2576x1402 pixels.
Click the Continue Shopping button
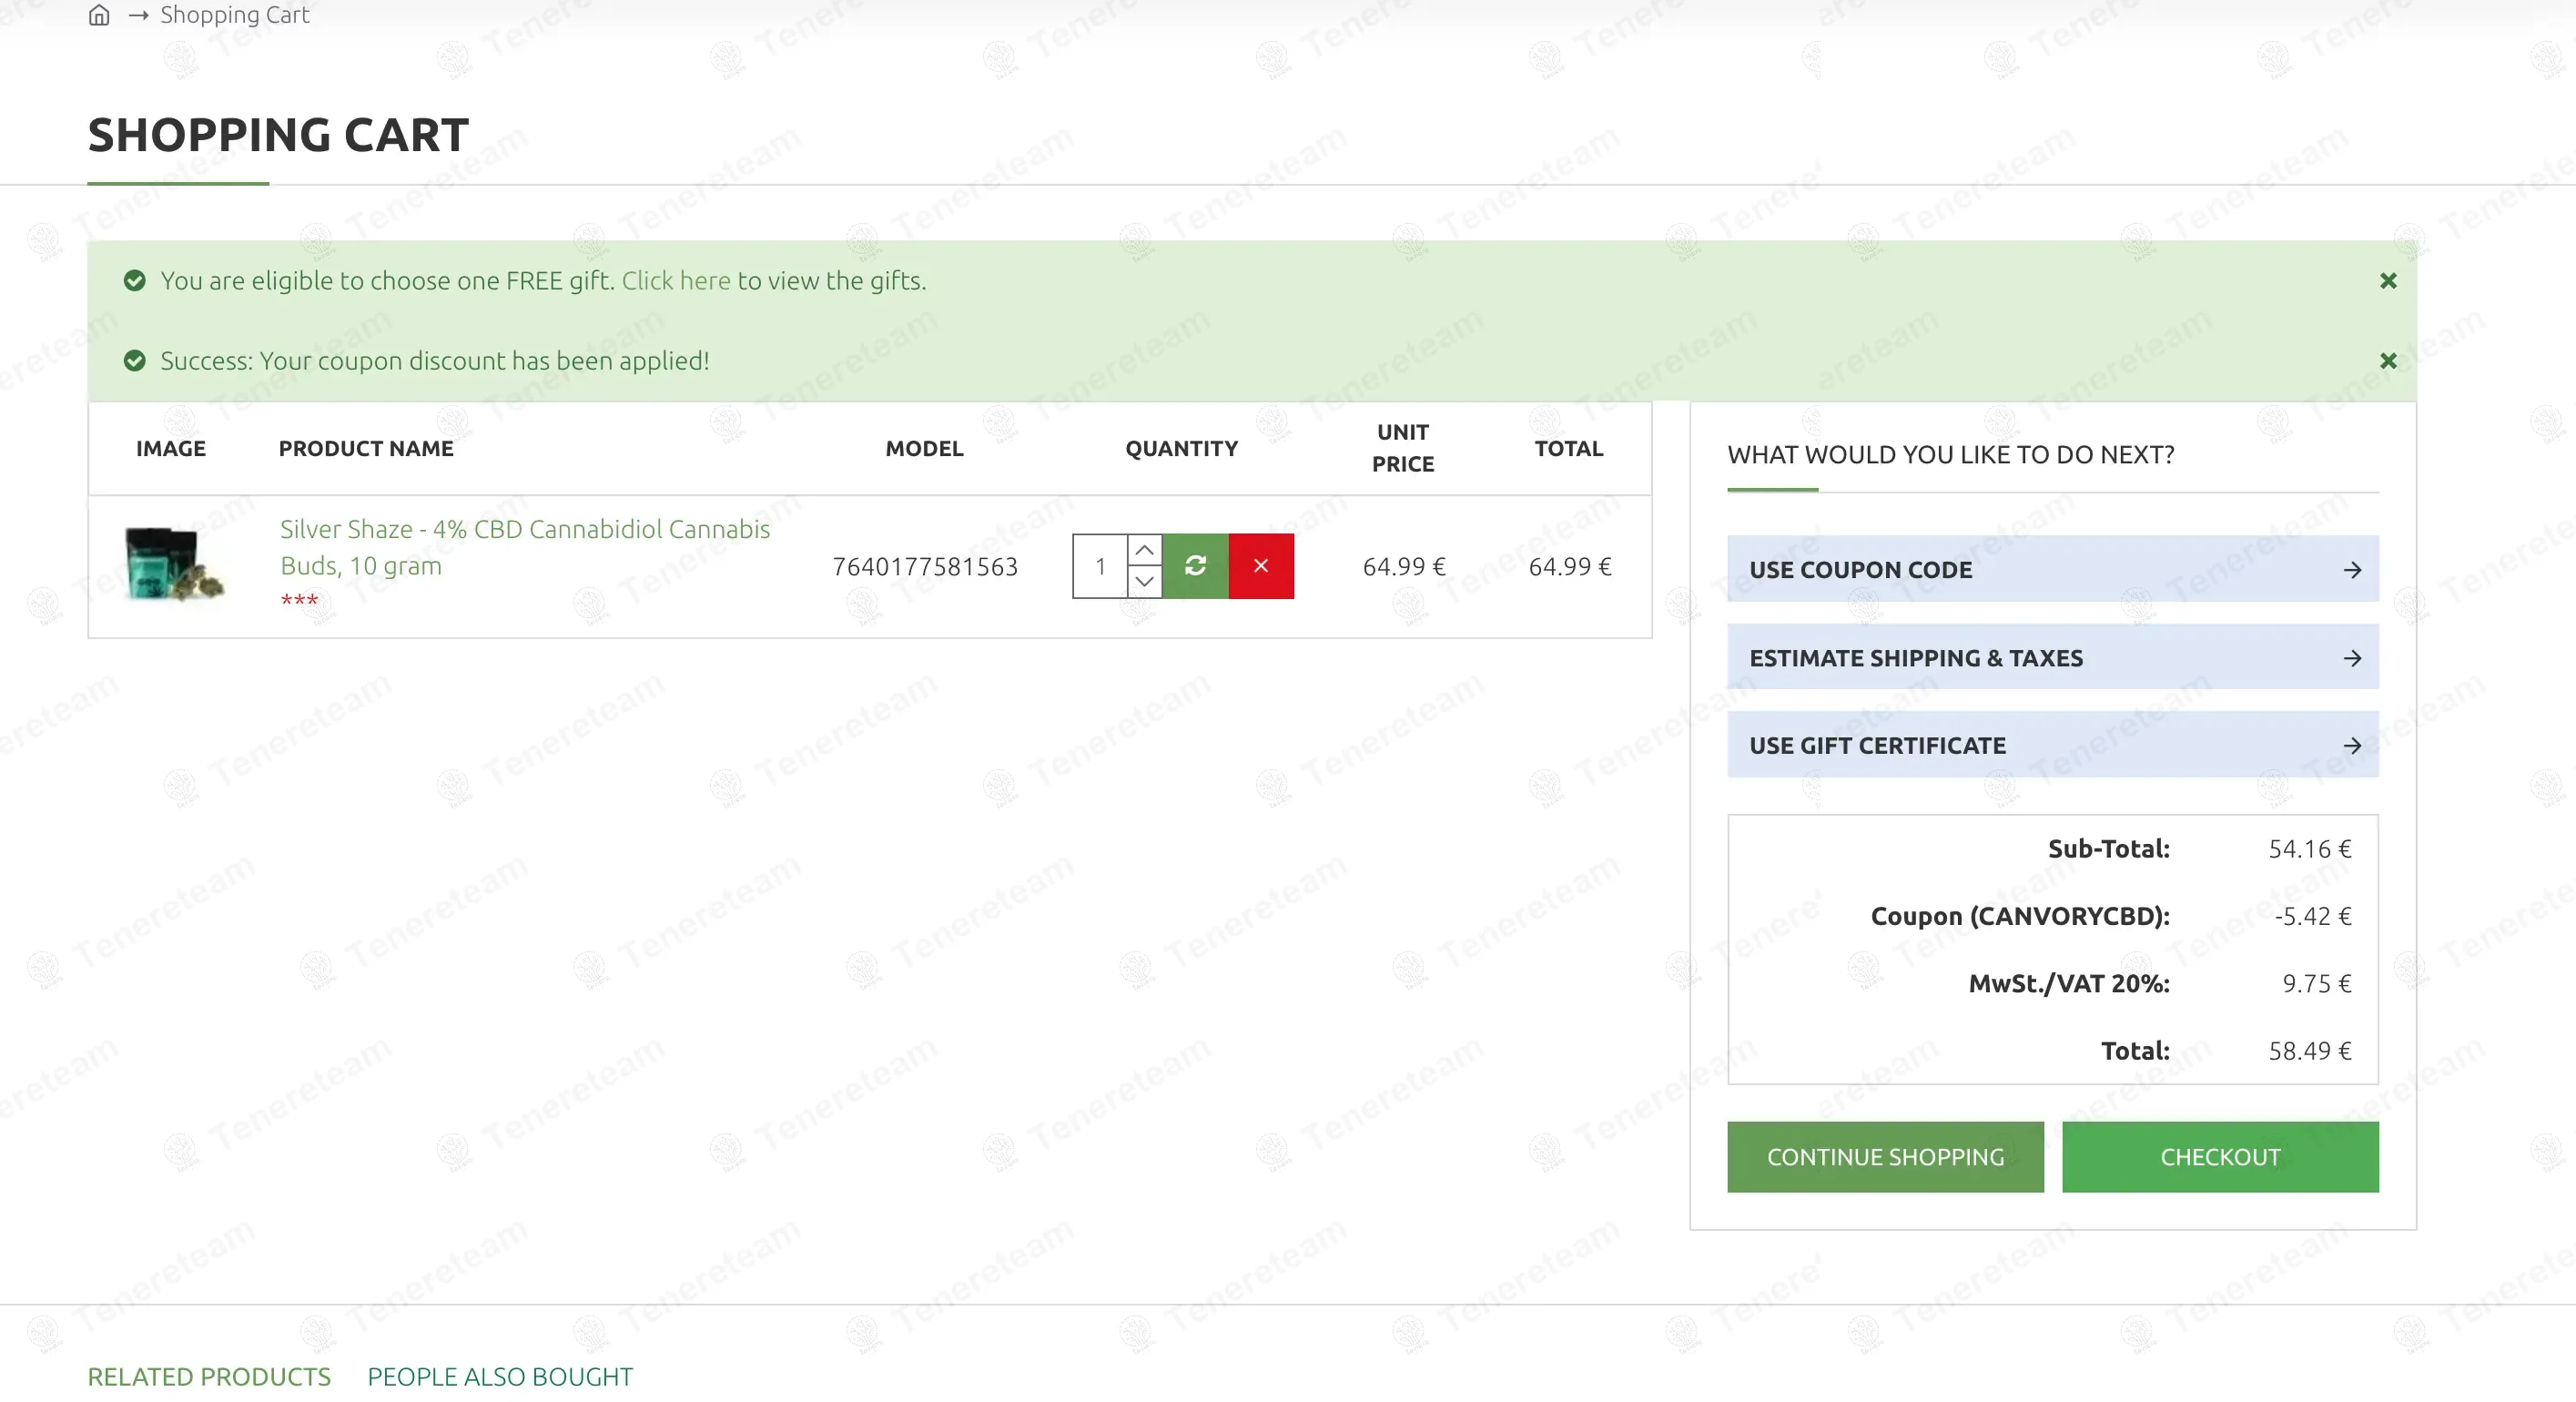(1885, 1156)
